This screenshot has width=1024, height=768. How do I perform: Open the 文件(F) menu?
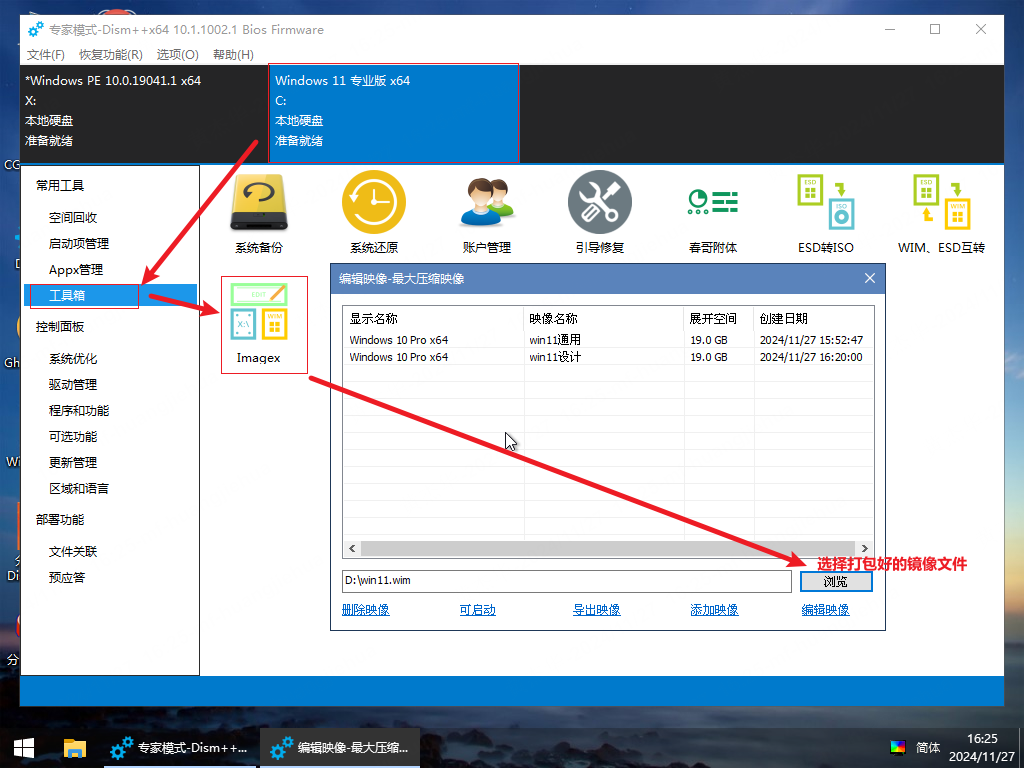click(46, 55)
